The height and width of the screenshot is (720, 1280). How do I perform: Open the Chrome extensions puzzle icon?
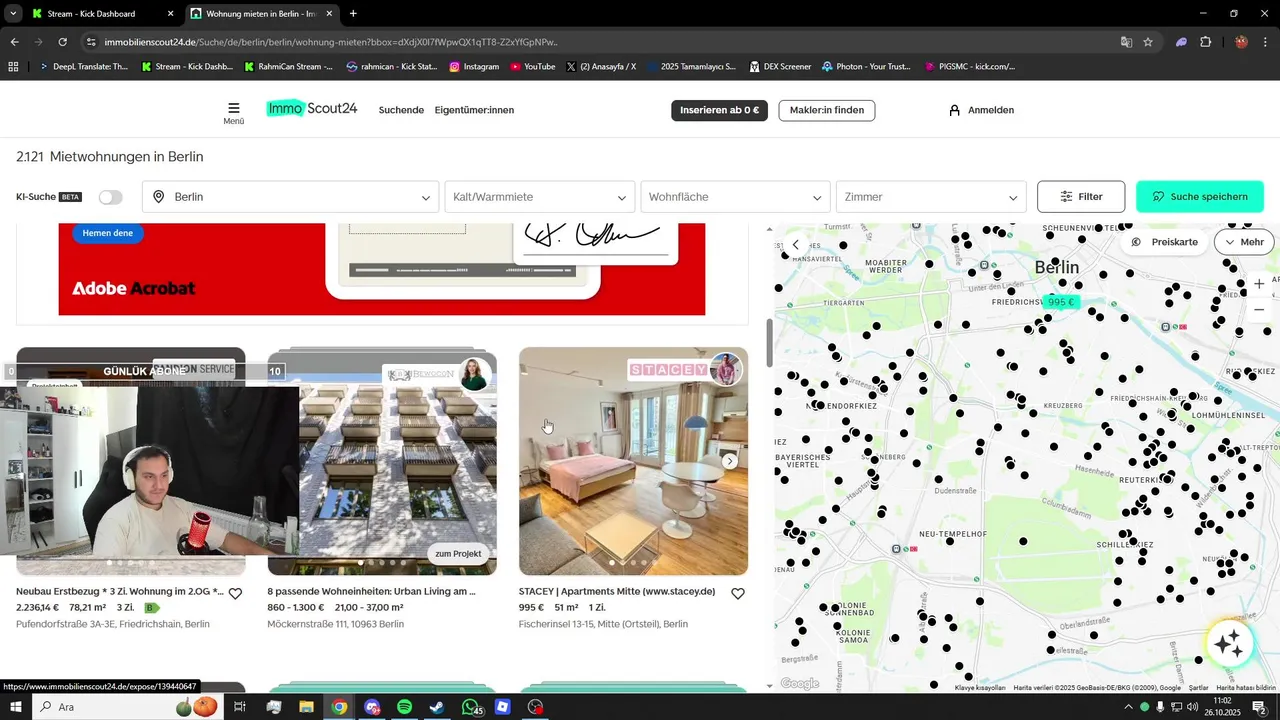[1205, 42]
